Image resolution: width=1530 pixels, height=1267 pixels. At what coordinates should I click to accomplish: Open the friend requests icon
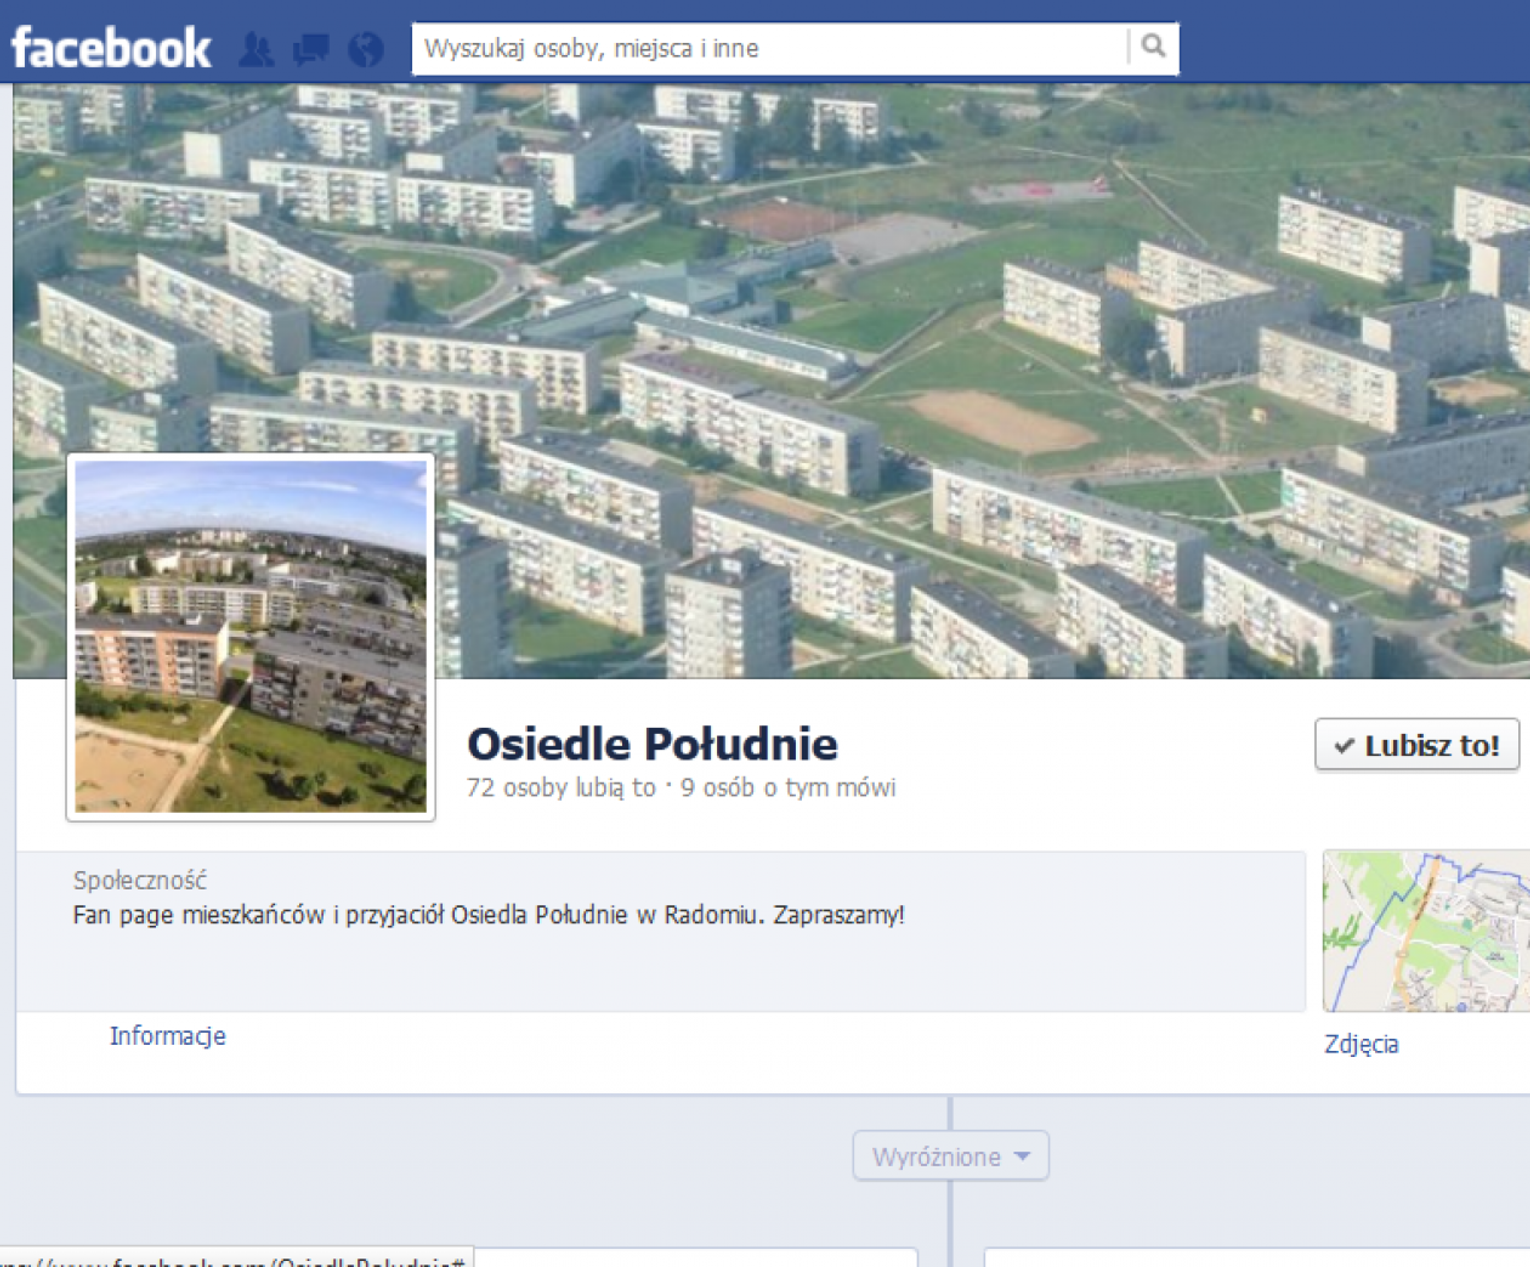[257, 49]
